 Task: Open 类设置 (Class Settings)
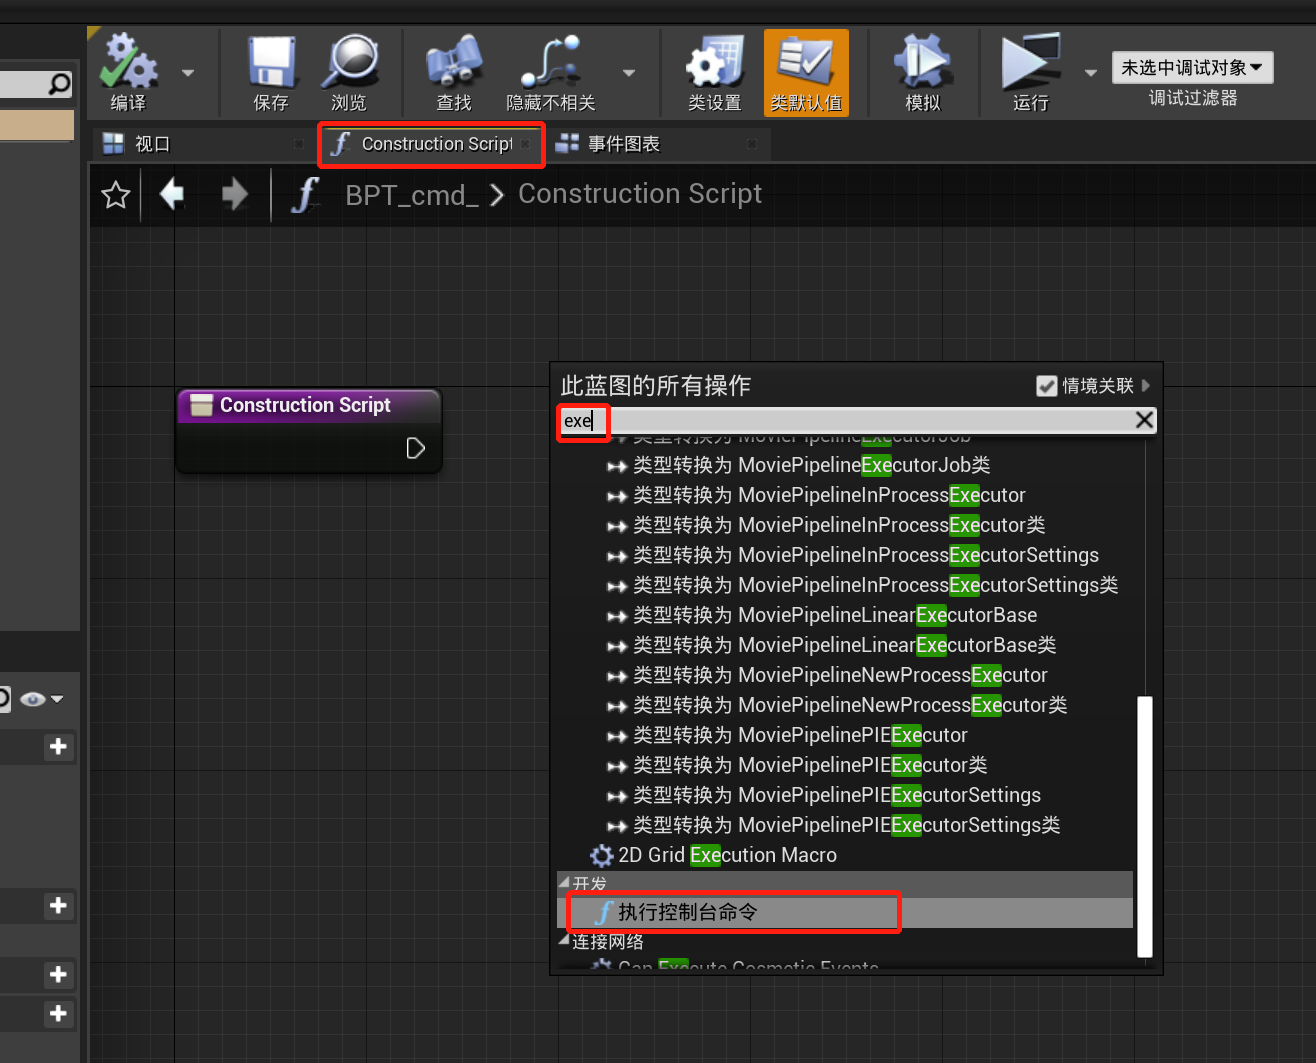(x=713, y=70)
